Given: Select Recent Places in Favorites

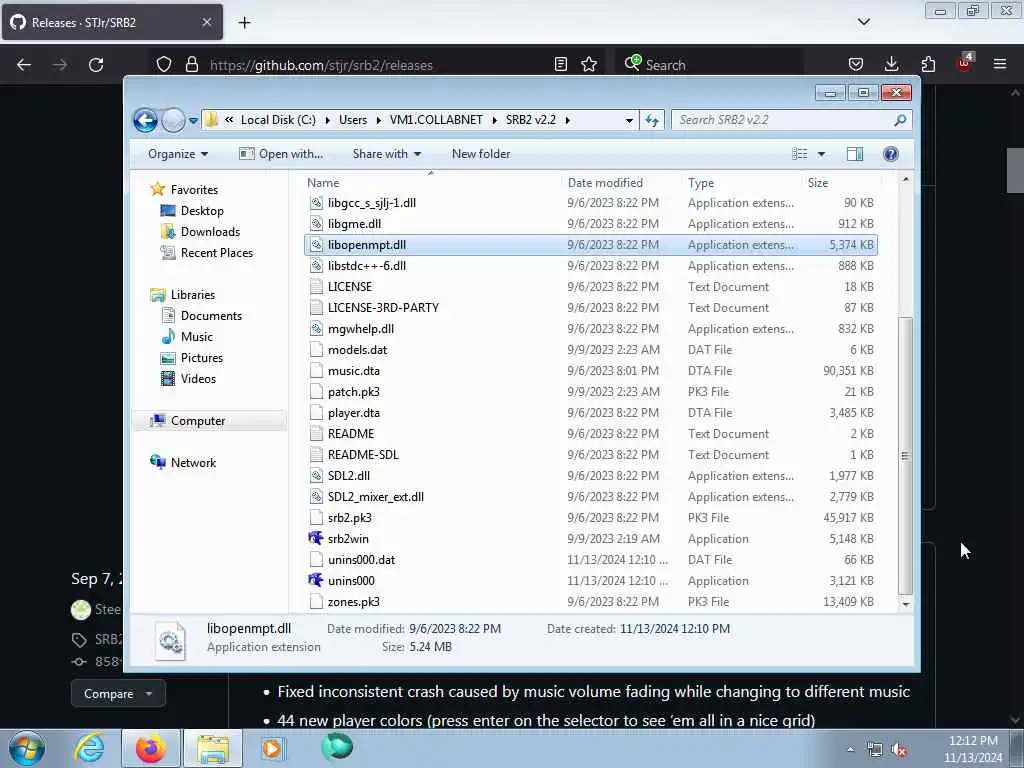Looking at the screenshot, I should tap(216, 253).
